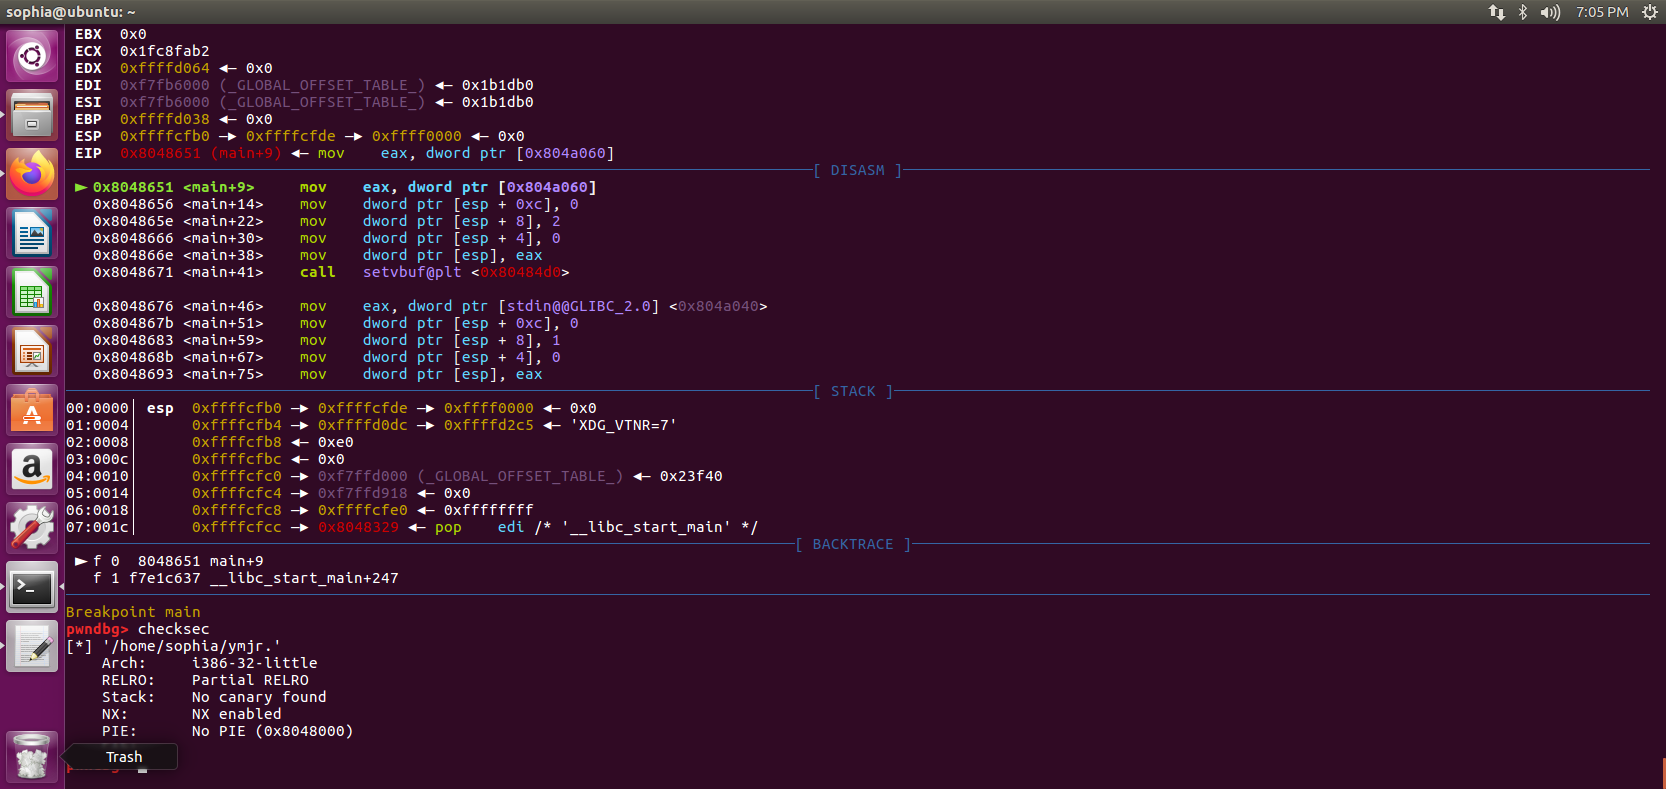
Task: Open the Text Editor application
Action: (32, 647)
